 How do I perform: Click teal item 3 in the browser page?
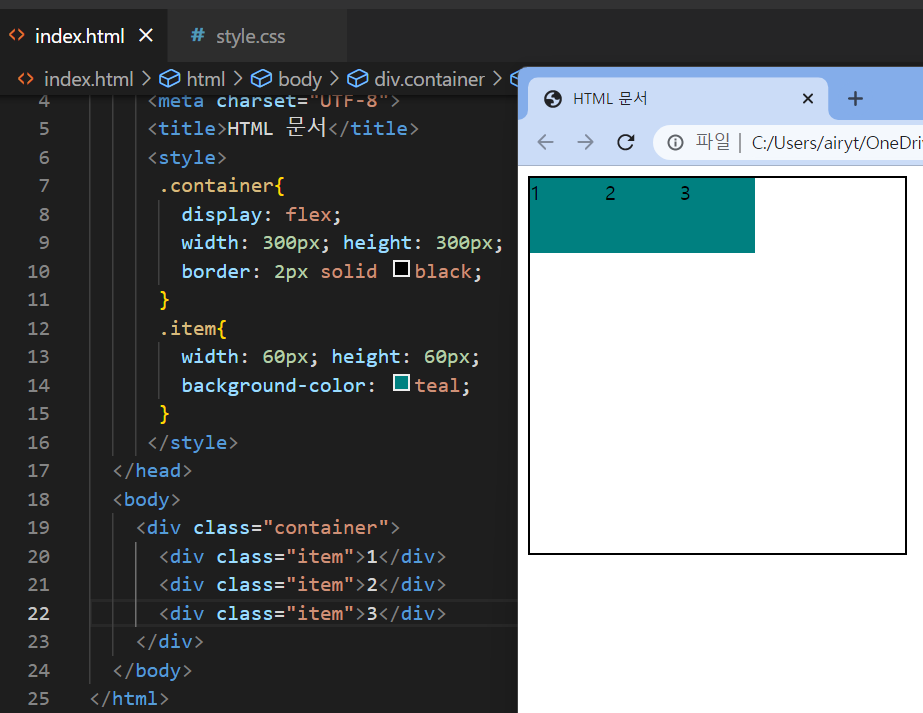click(x=717, y=215)
